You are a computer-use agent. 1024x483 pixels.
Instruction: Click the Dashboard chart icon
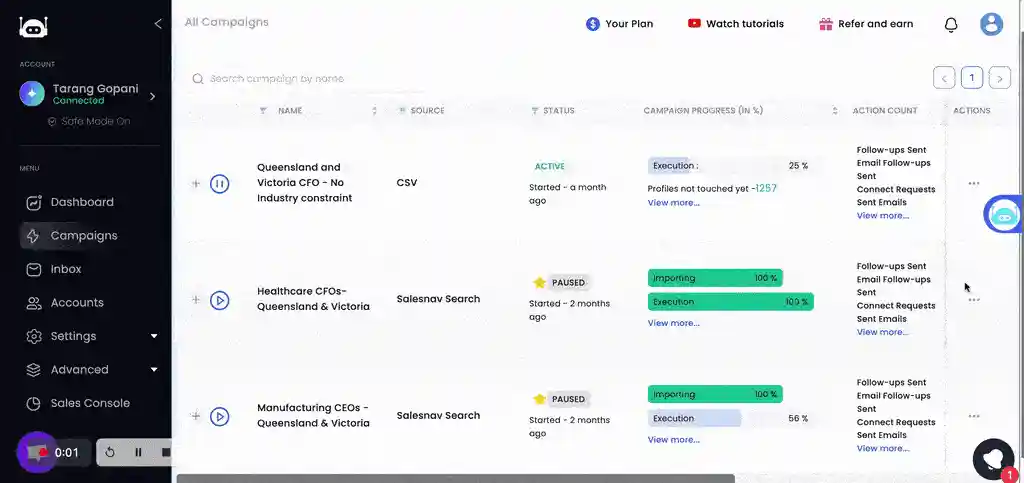tap(33, 202)
